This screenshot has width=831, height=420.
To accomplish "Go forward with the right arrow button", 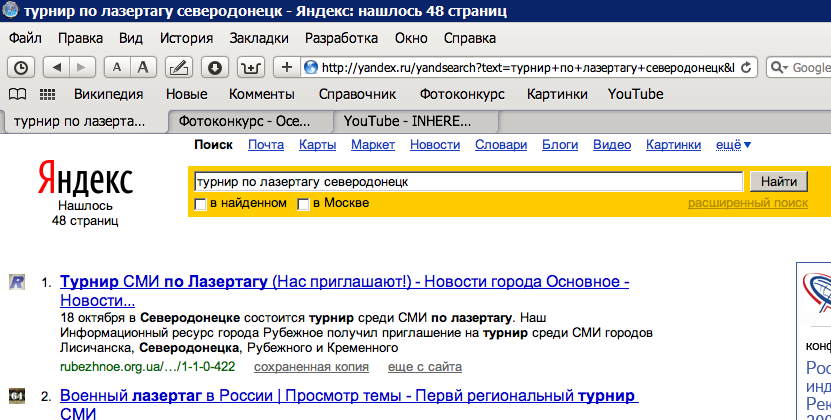I will [82, 67].
